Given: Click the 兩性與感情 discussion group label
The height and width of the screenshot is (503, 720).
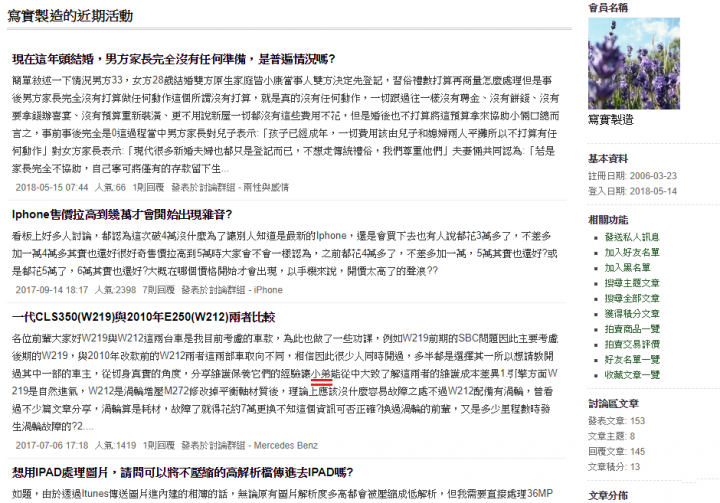Looking at the screenshot, I should (266, 187).
